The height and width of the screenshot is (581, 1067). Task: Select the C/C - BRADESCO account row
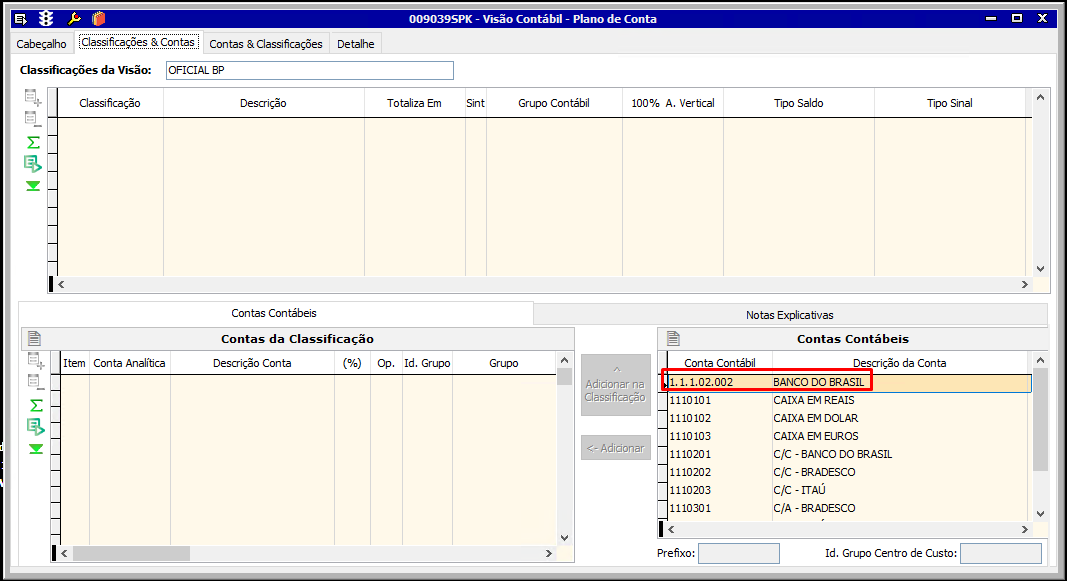click(x=813, y=472)
